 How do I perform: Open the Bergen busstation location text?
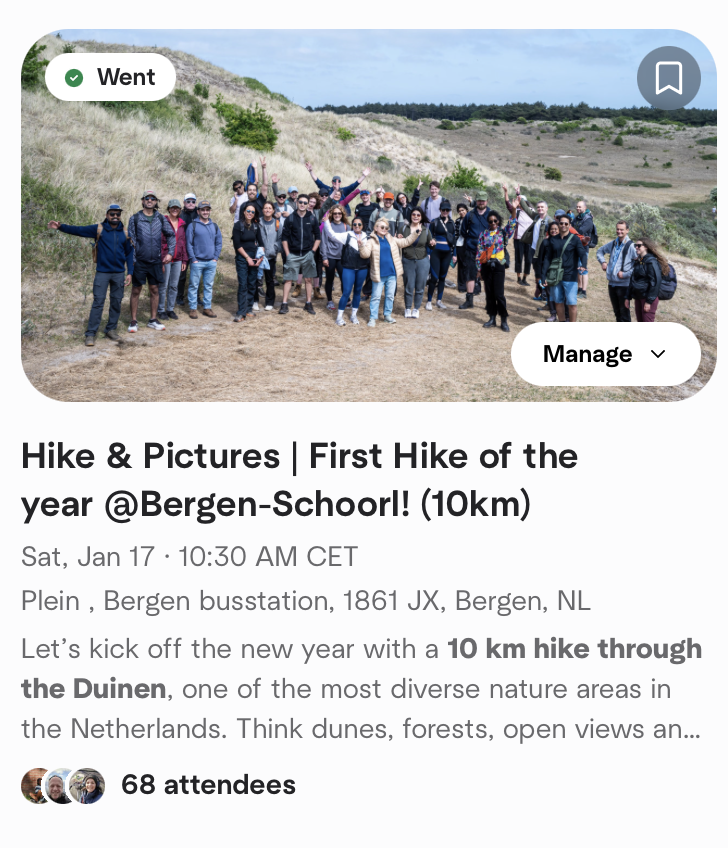(x=306, y=601)
